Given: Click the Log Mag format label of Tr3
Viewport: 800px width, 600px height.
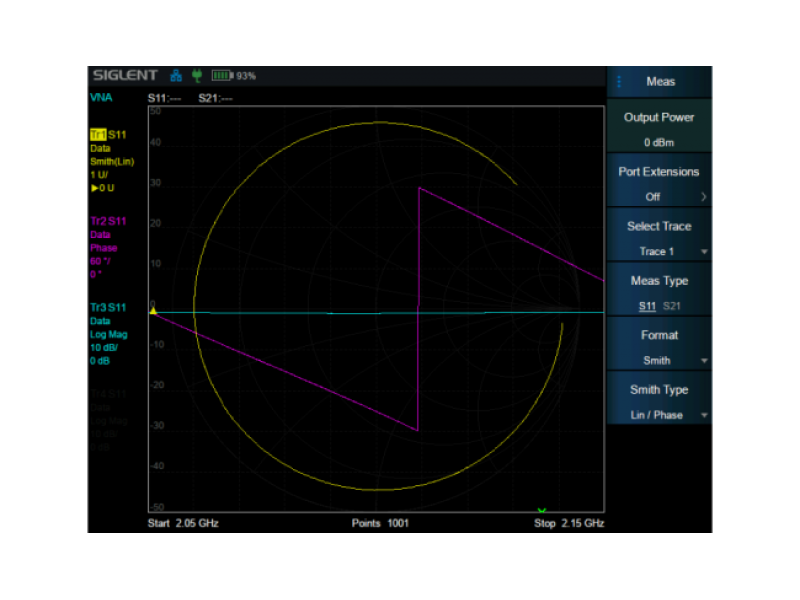Looking at the screenshot, I should coord(109,334).
